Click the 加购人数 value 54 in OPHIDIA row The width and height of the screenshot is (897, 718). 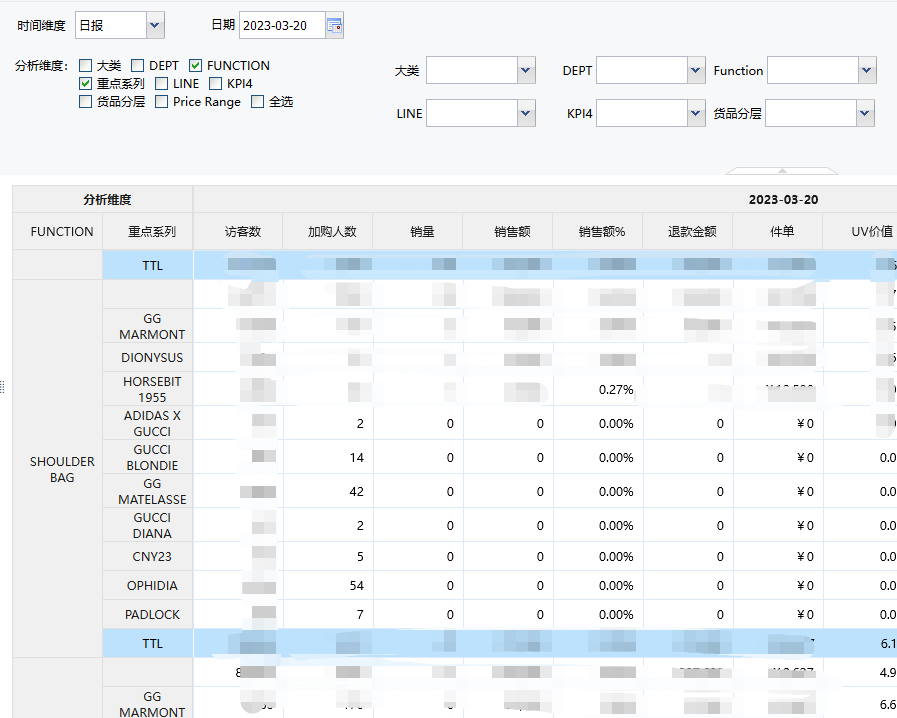tap(356, 586)
